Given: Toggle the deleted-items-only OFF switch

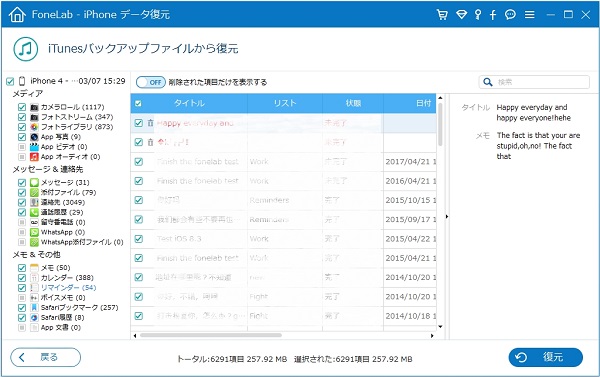Looking at the screenshot, I should click(x=151, y=82).
